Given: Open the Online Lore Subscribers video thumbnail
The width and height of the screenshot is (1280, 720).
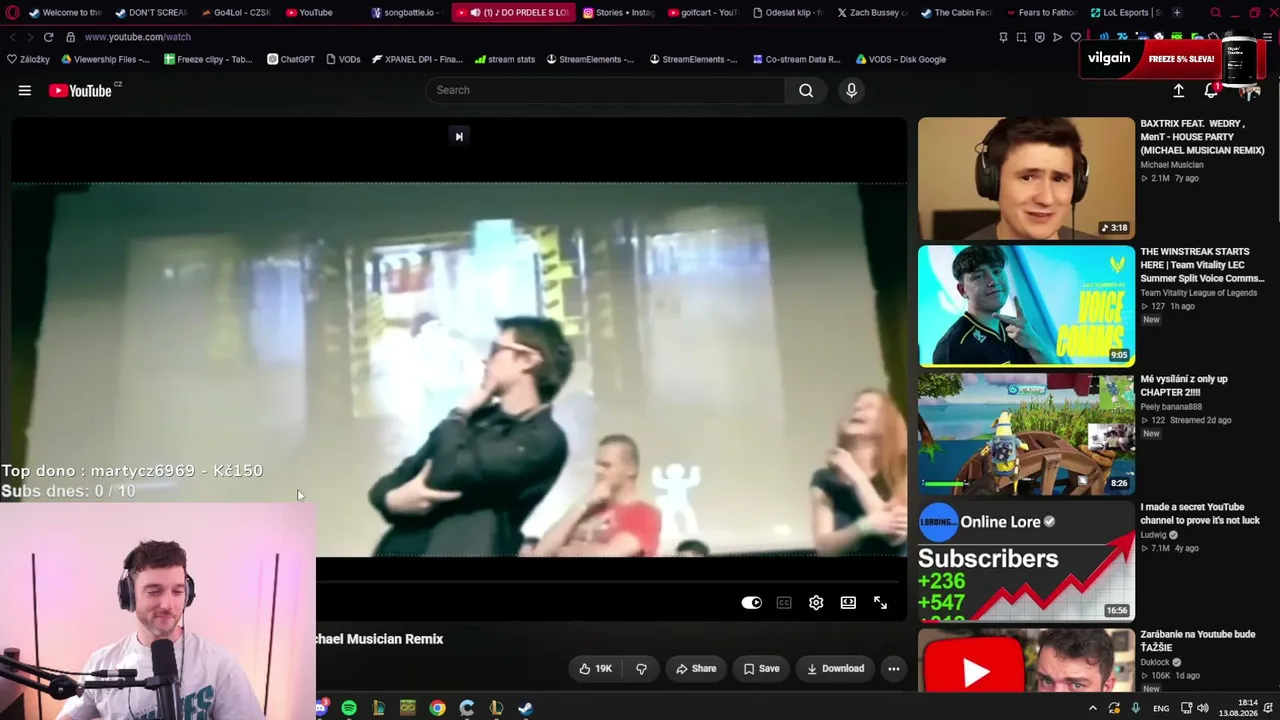Looking at the screenshot, I should click(x=1026, y=562).
